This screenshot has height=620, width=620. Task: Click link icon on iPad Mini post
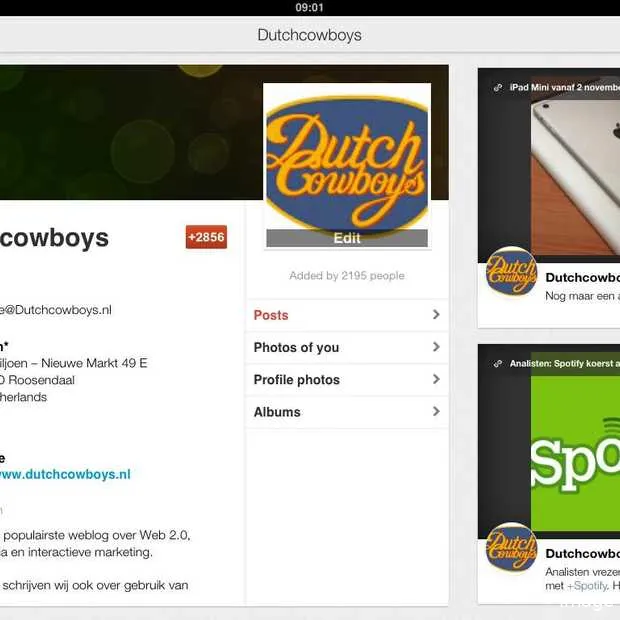click(498, 87)
